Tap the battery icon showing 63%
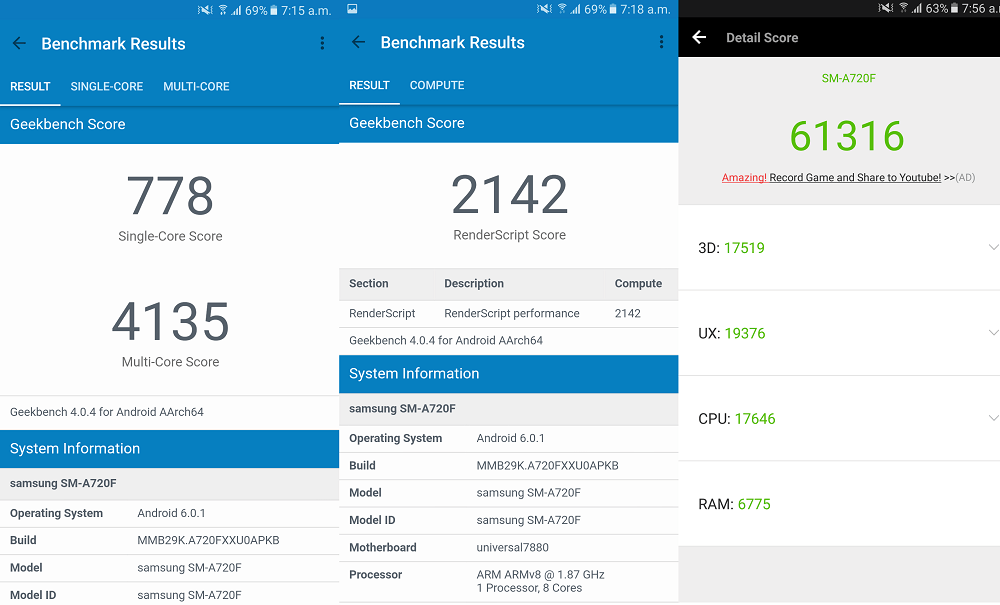 tap(954, 8)
